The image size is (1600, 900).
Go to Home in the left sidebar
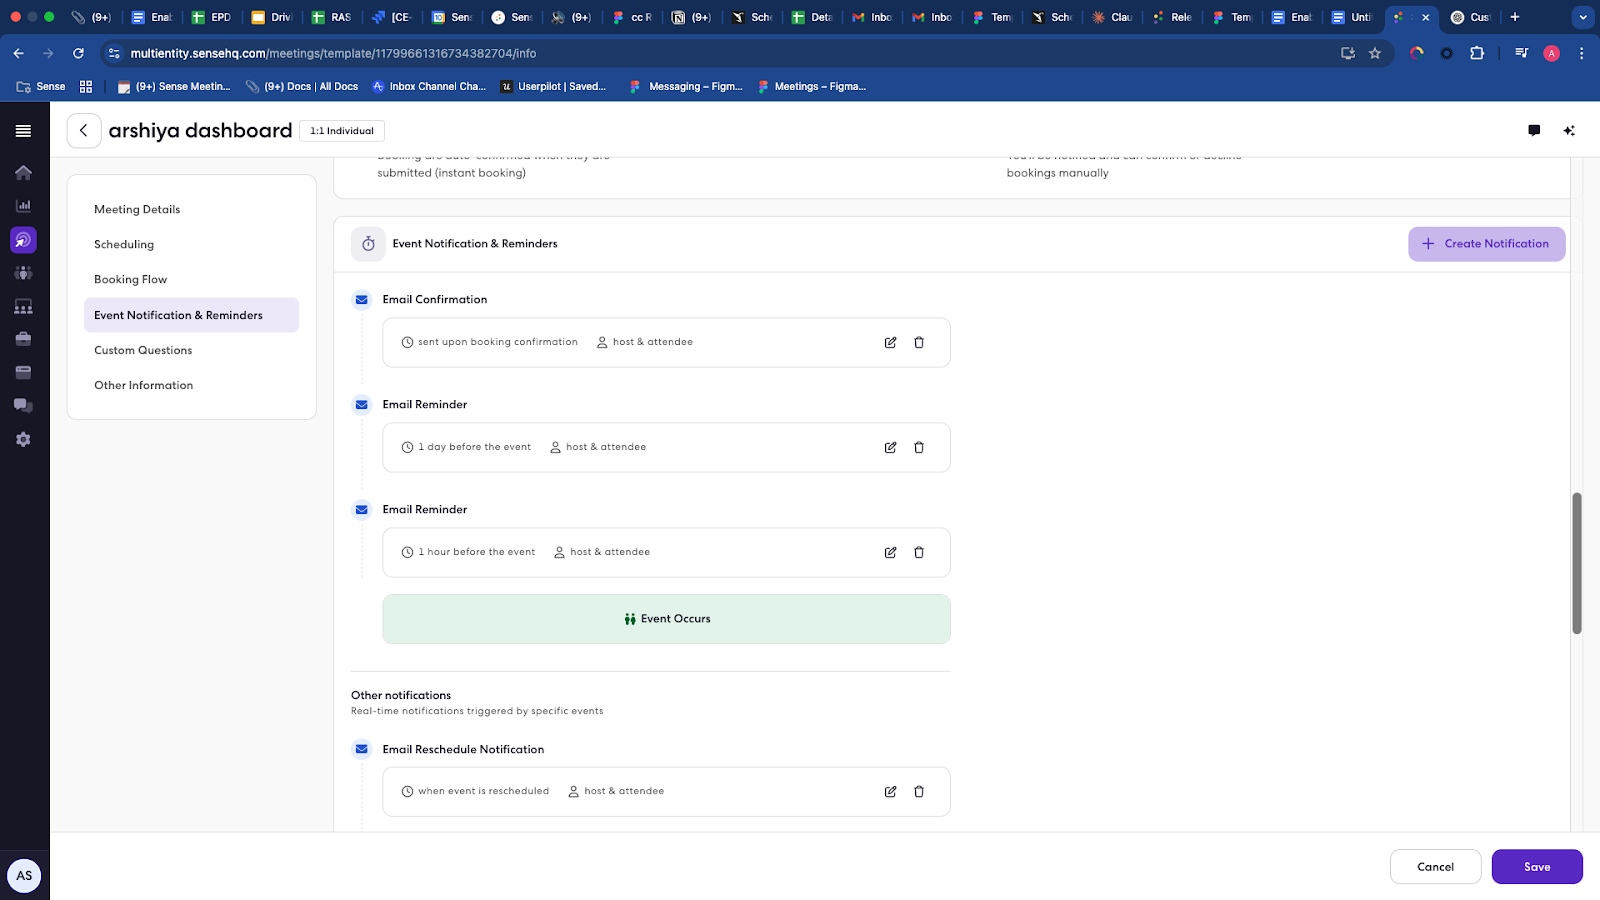[23, 172]
